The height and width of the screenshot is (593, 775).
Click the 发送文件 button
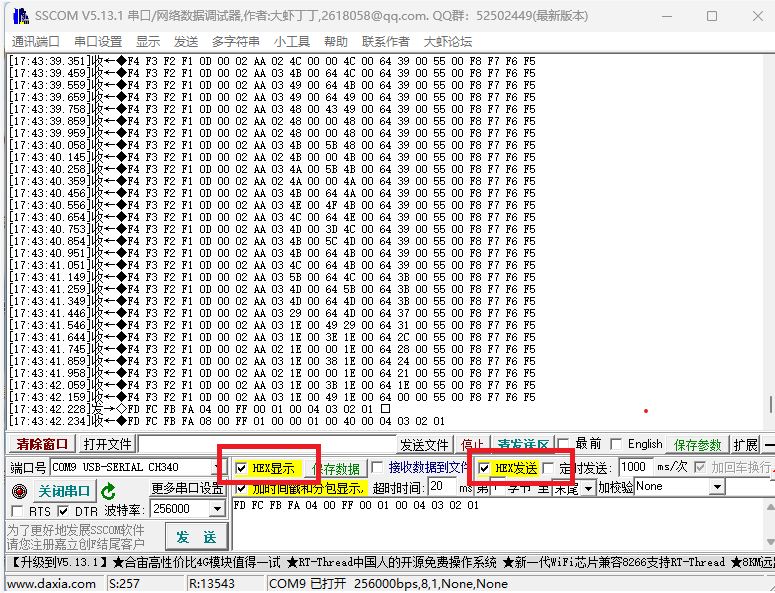point(424,444)
